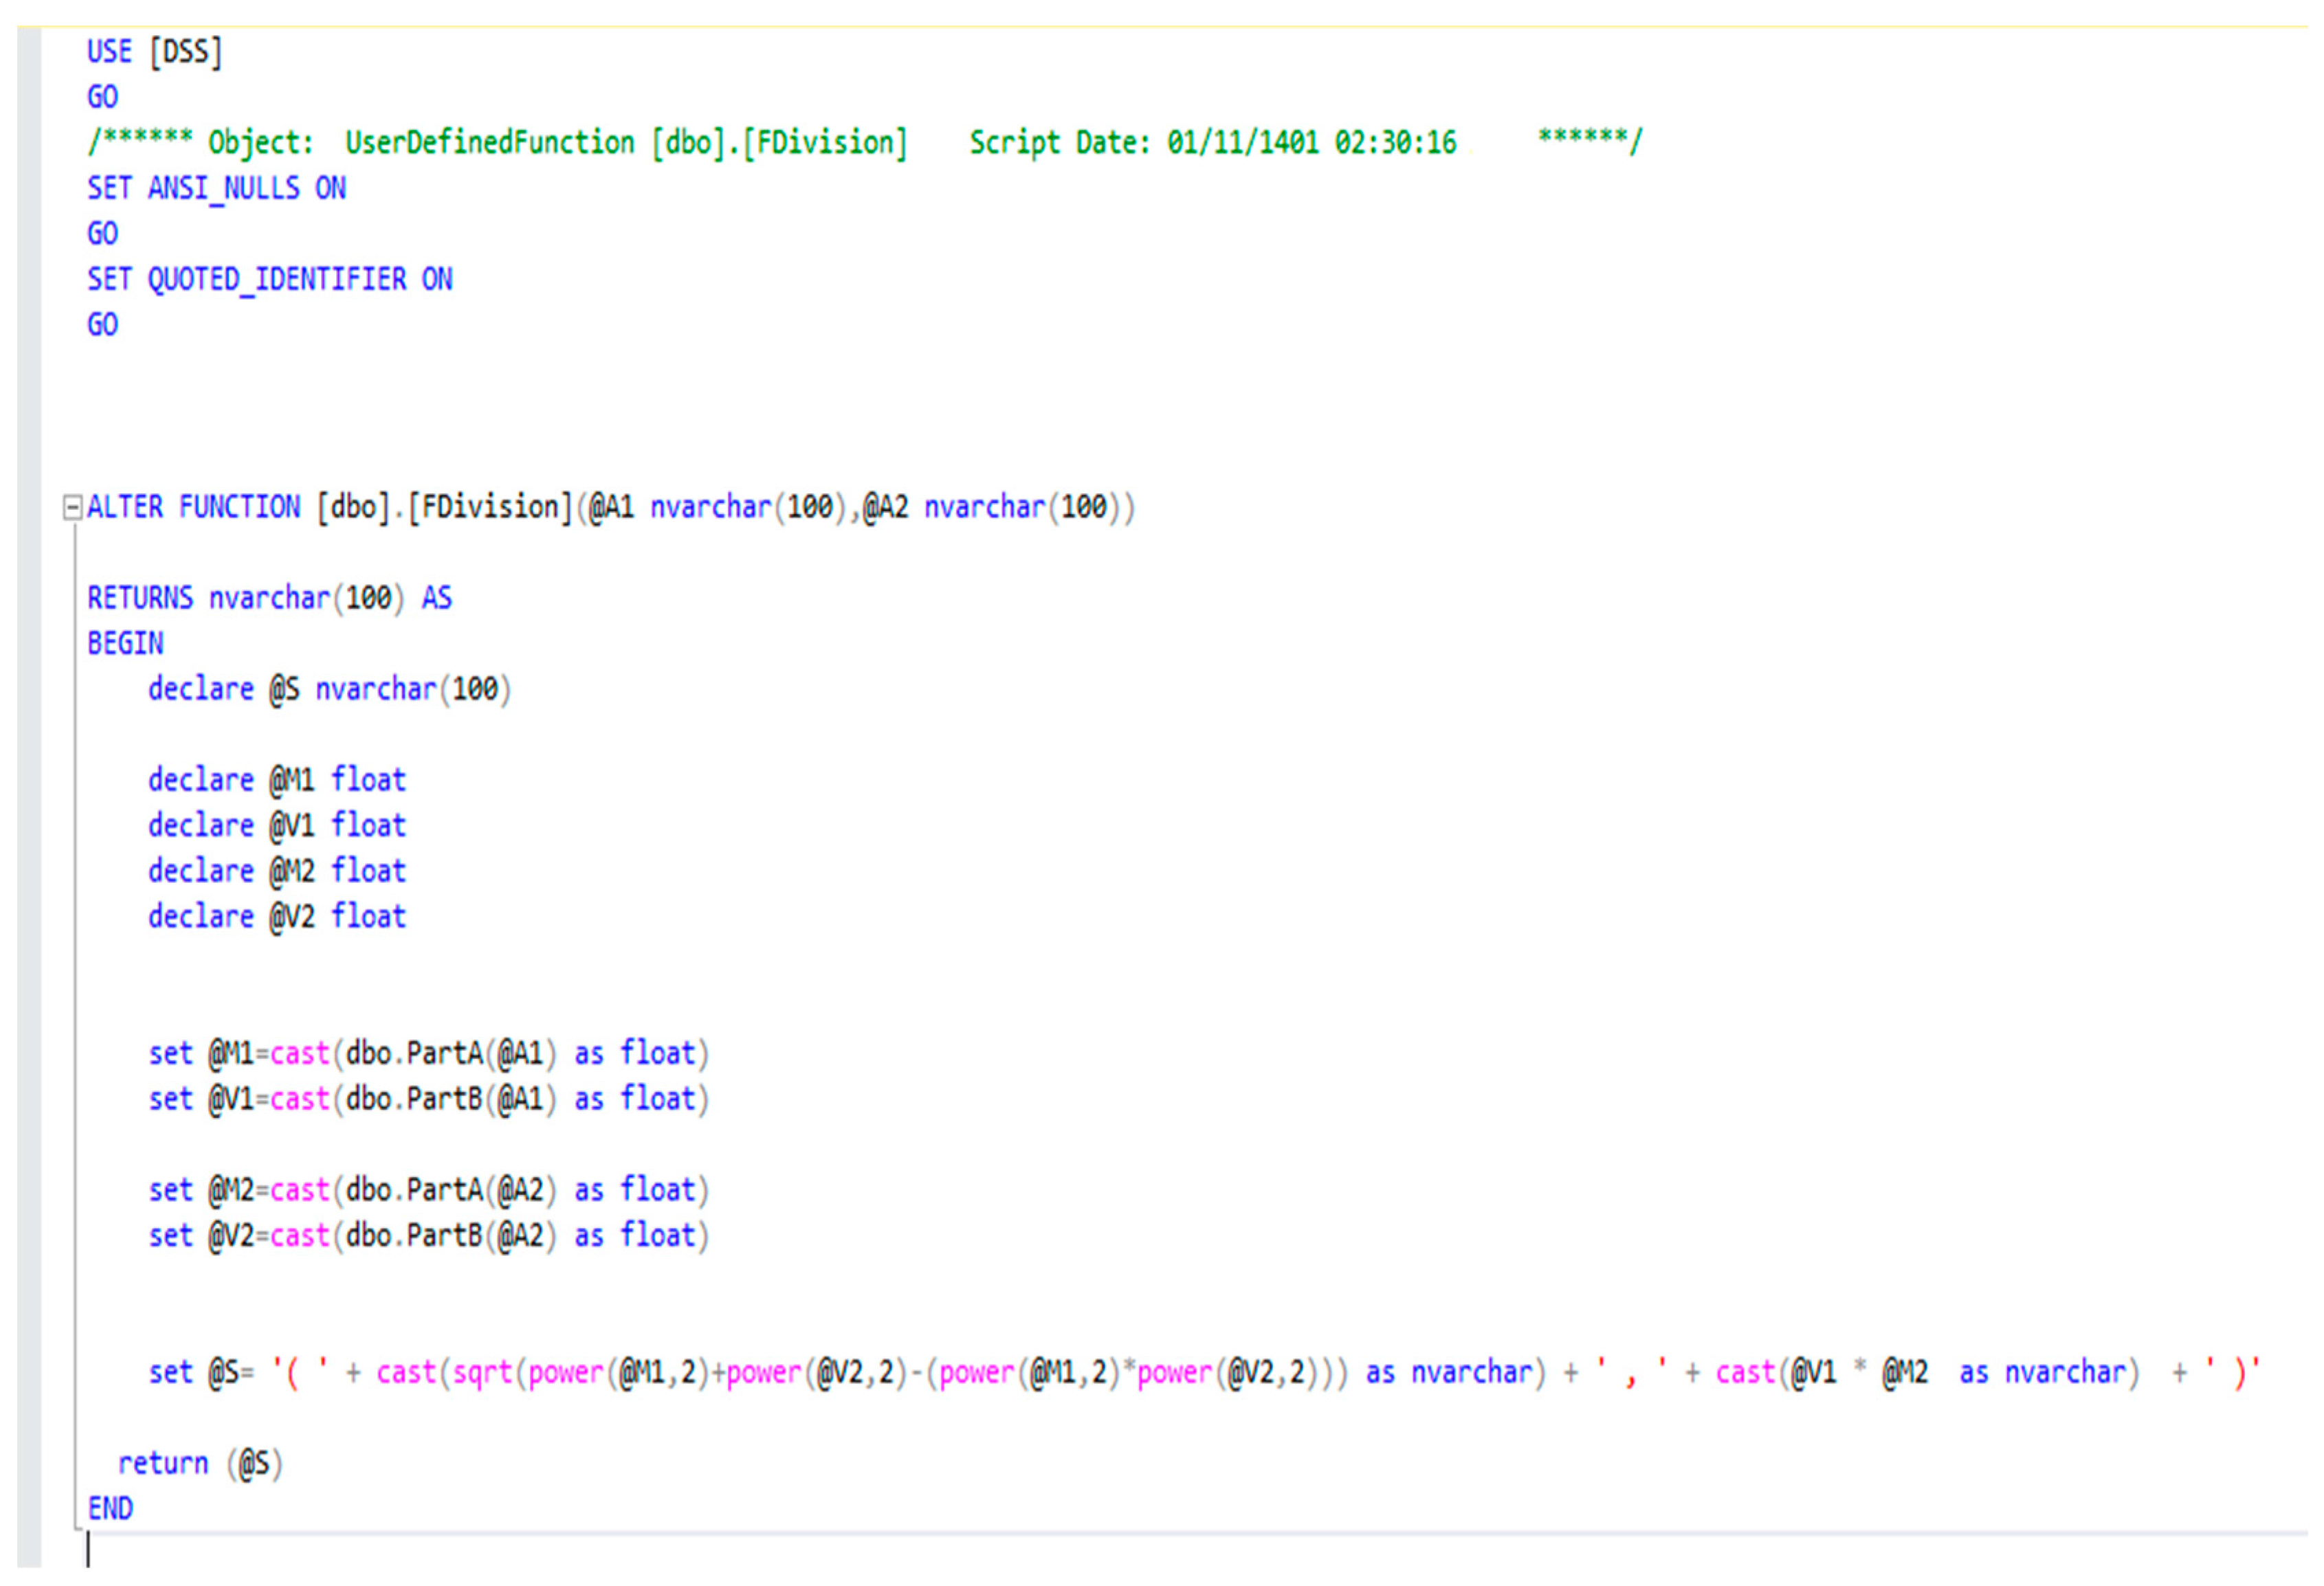Click the @A2 parameter in function signature
The image size is (2324, 1586).
click(885, 508)
